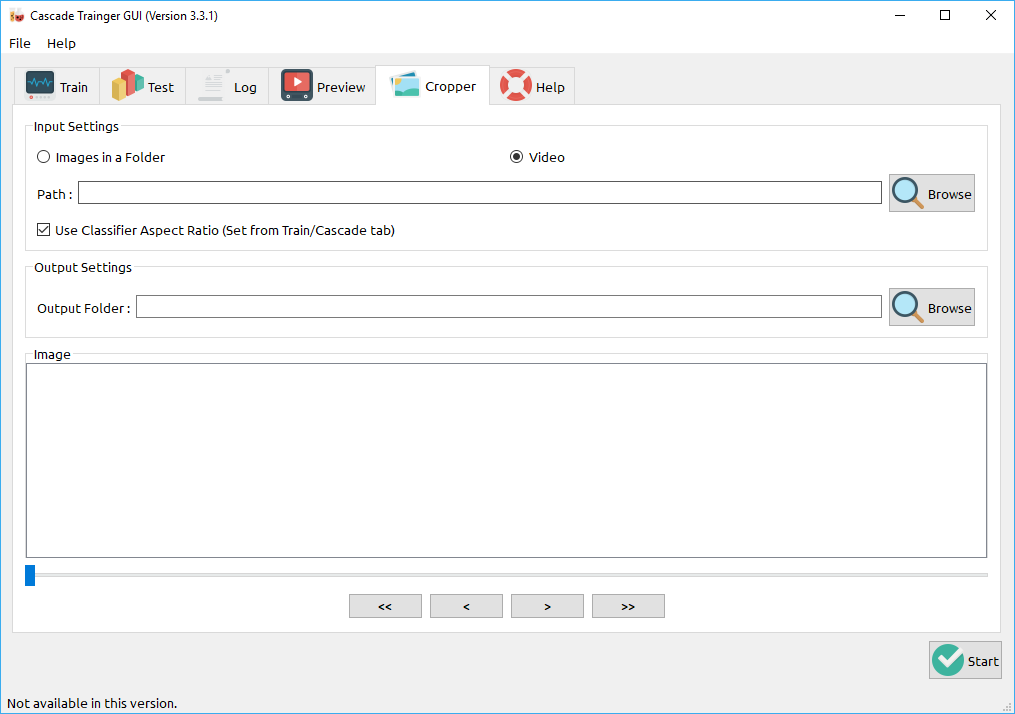This screenshot has height=714, width=1015.
Task: Click the Start button
Action: coord(965,660)
